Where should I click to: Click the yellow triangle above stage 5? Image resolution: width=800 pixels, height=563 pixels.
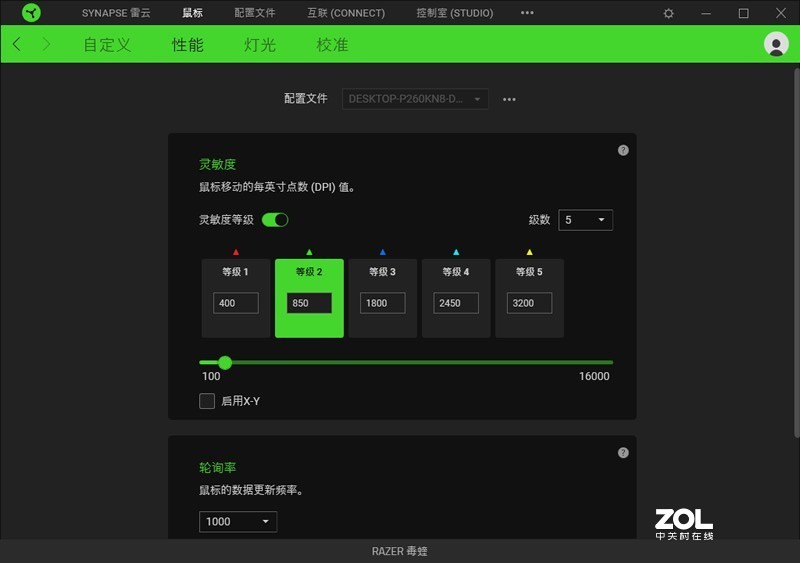click(x=530, y=252)
